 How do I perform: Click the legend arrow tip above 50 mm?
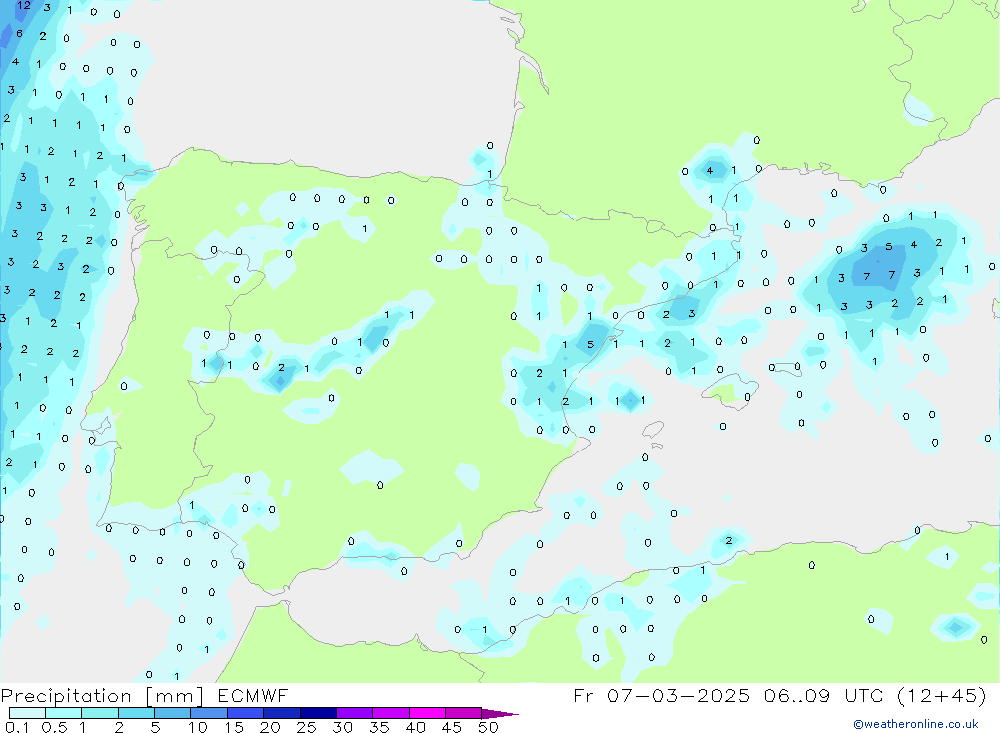click(499, 714)
